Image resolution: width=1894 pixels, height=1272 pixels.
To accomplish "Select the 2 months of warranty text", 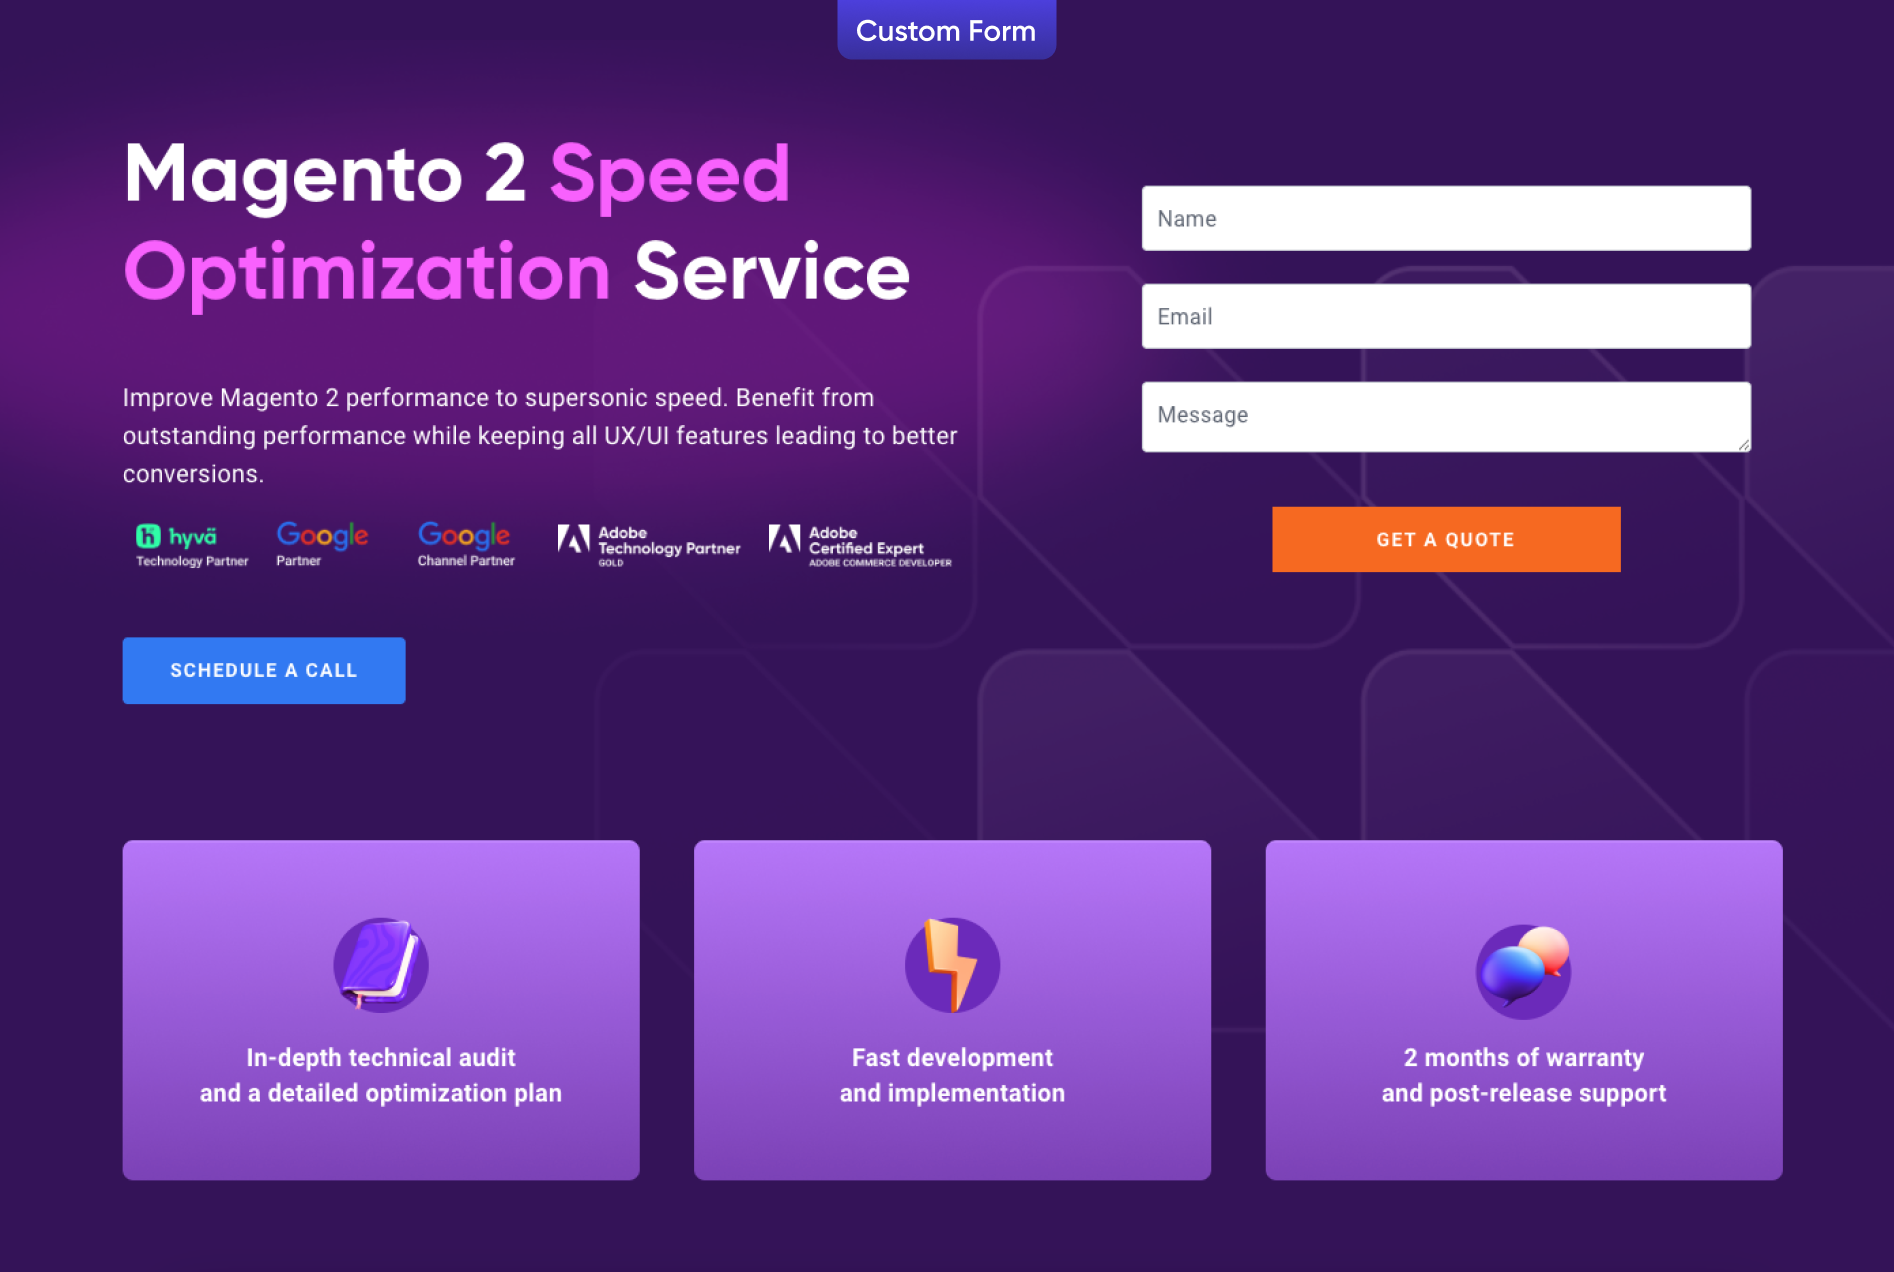I will [1523, 1075].
